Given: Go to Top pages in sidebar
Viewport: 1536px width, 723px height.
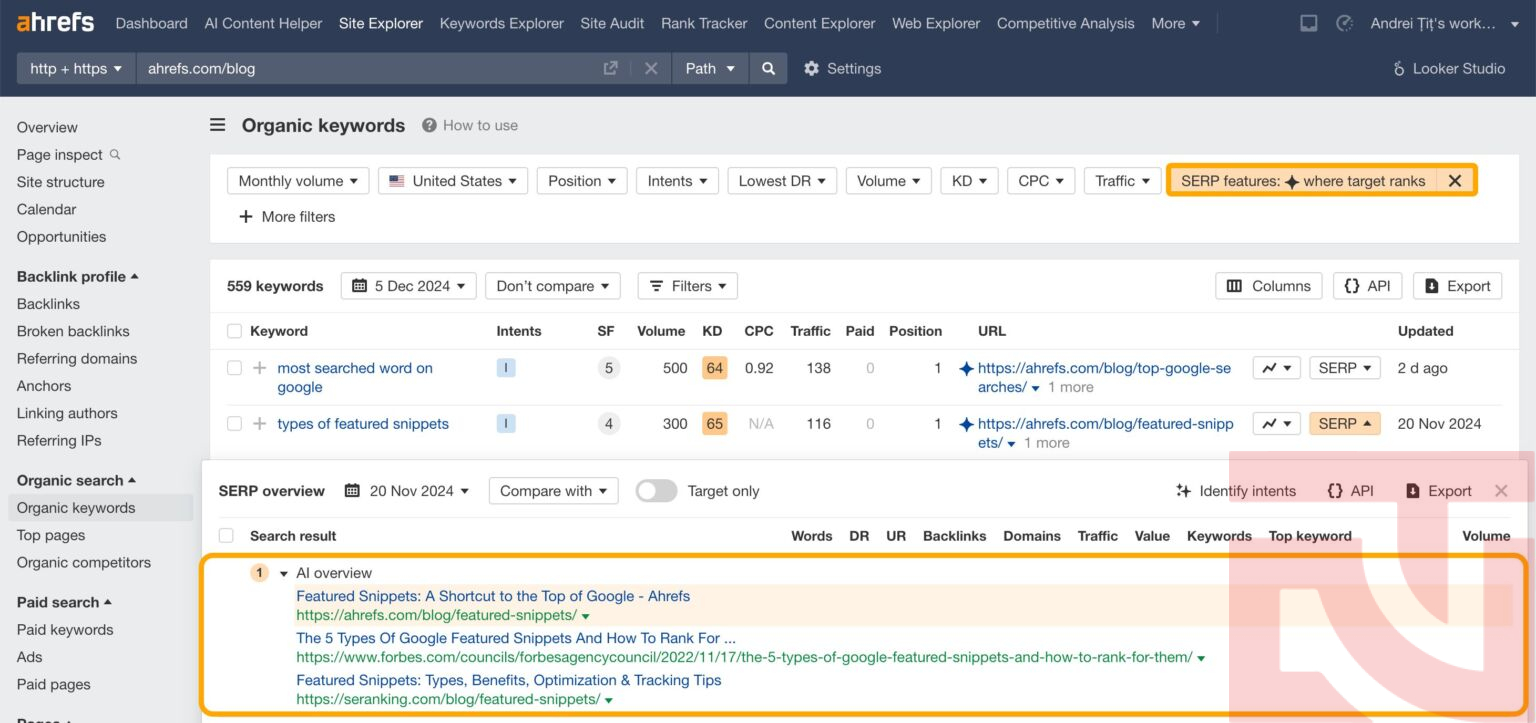Looking at the screenshot, I should tap(51, 535).
